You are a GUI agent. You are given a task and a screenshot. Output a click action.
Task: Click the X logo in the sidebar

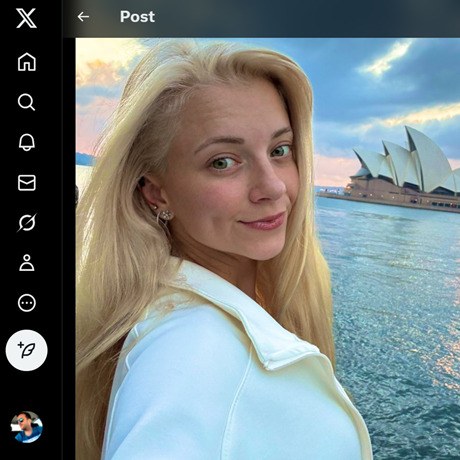pos(26,18)
